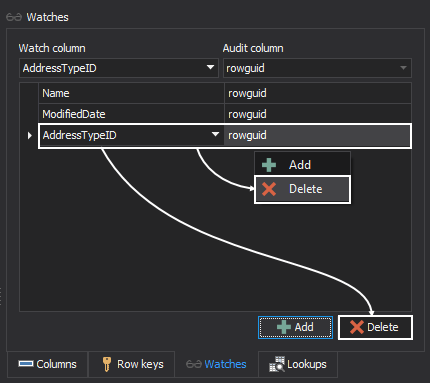430x383 pixels.
Task: Click the red X icon on Delete button
Action: 357,327
